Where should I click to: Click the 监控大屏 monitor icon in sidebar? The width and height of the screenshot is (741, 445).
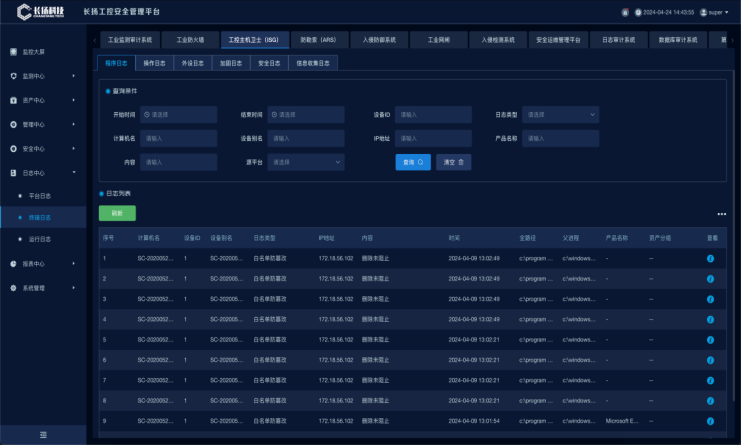[x=13, y=51]
